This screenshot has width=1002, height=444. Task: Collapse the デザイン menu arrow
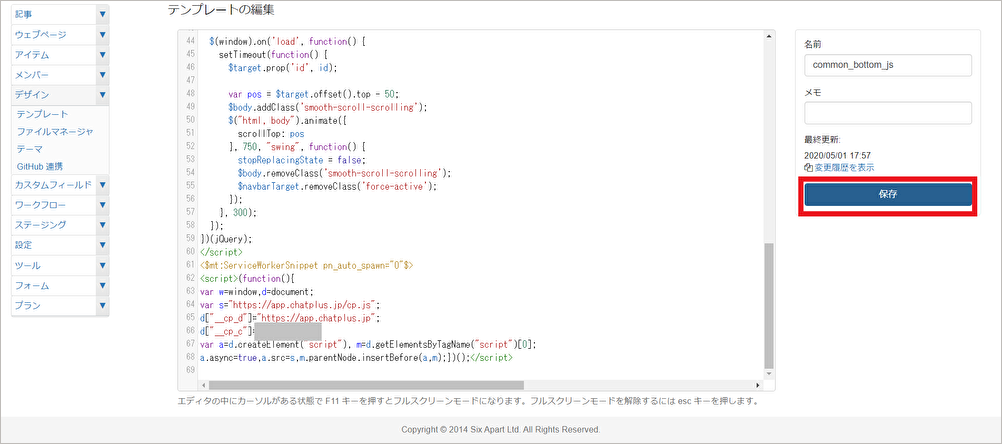[102, 95]
